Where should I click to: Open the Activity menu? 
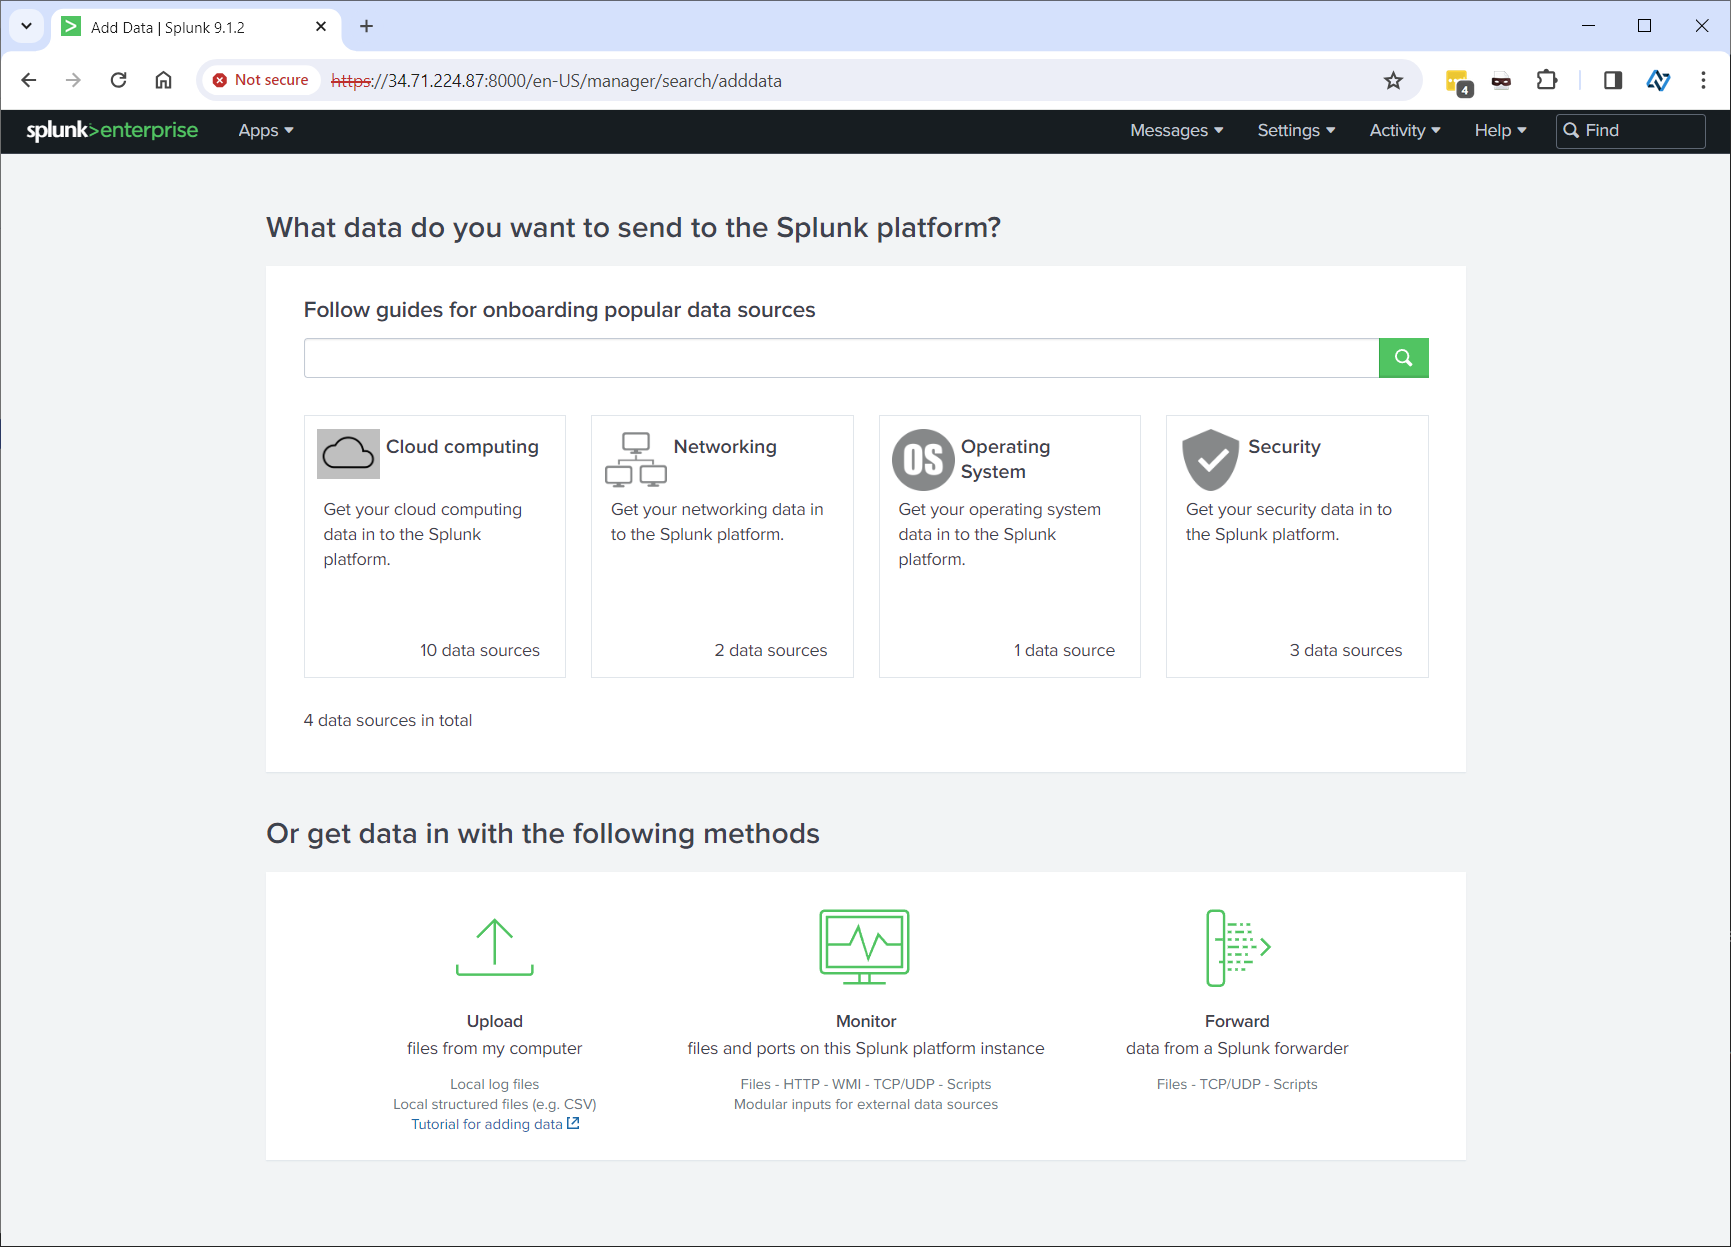(x=1404, y=131)
